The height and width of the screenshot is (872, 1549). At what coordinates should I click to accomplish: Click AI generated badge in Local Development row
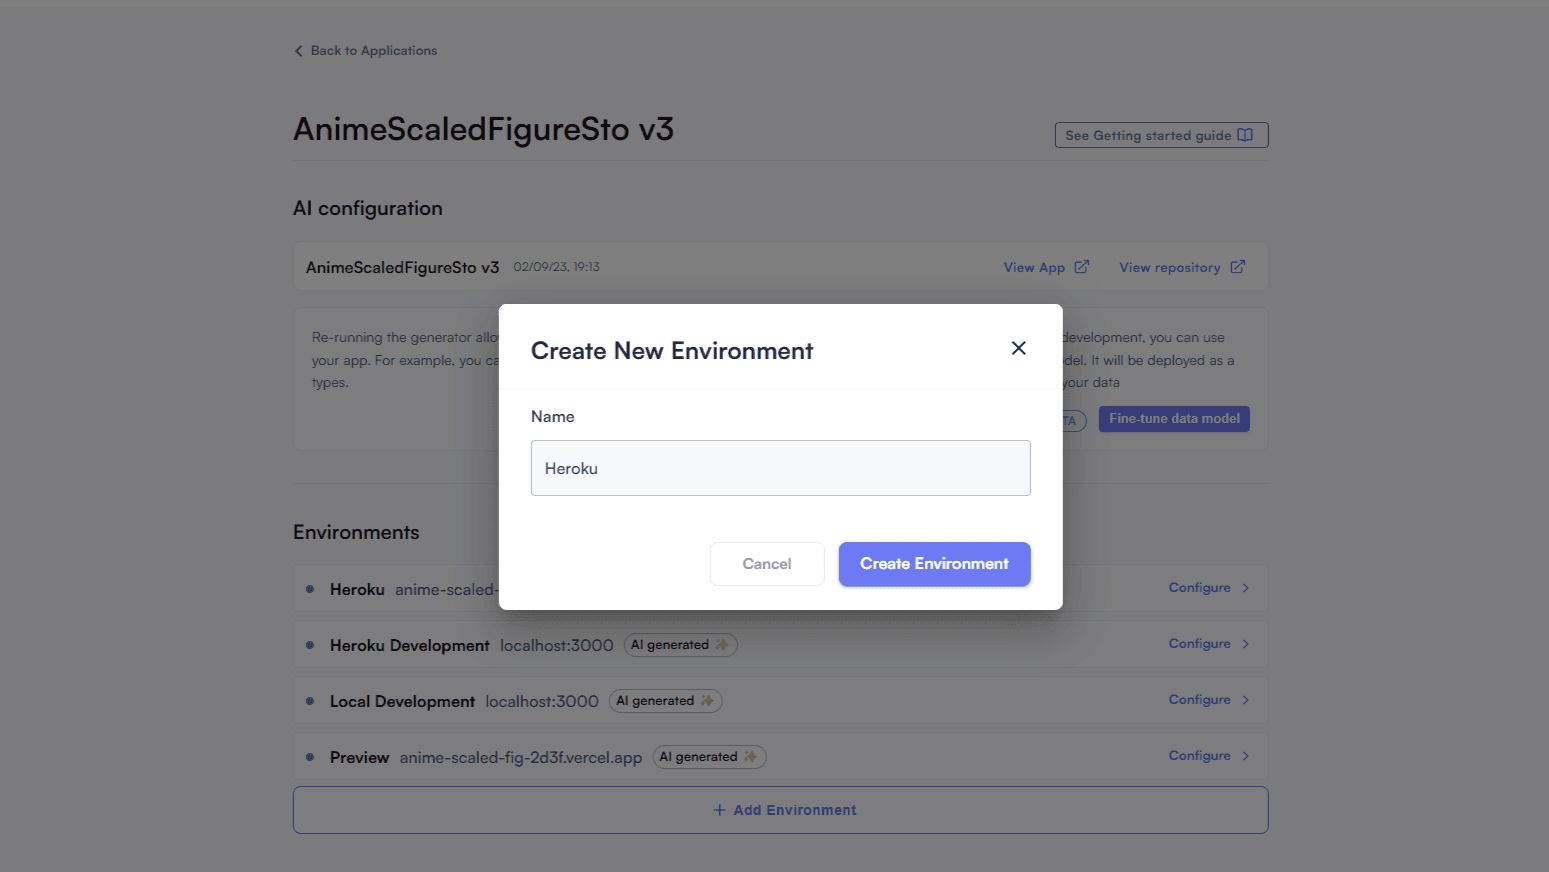(665, 701)
